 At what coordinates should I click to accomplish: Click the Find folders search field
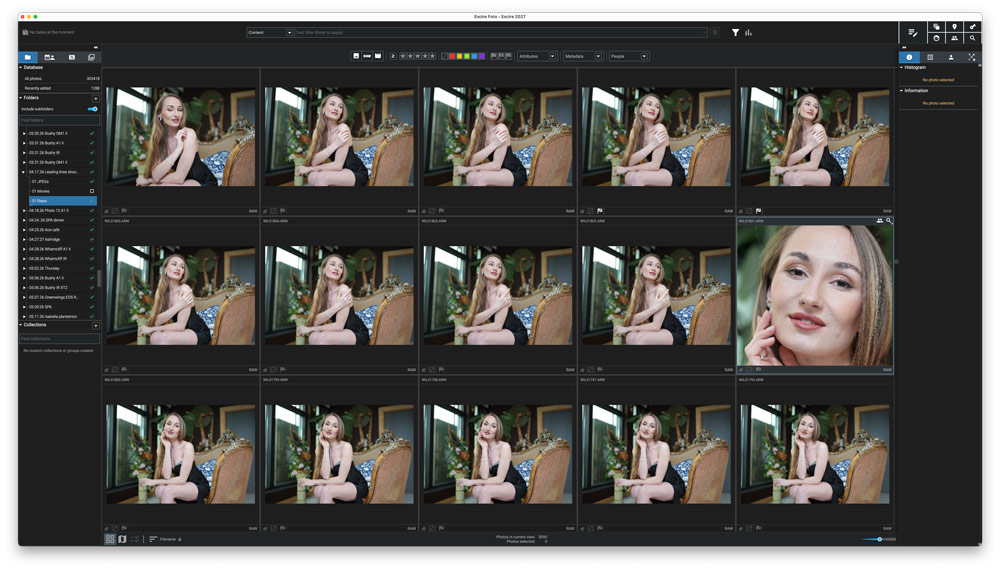tap(60, 120)
